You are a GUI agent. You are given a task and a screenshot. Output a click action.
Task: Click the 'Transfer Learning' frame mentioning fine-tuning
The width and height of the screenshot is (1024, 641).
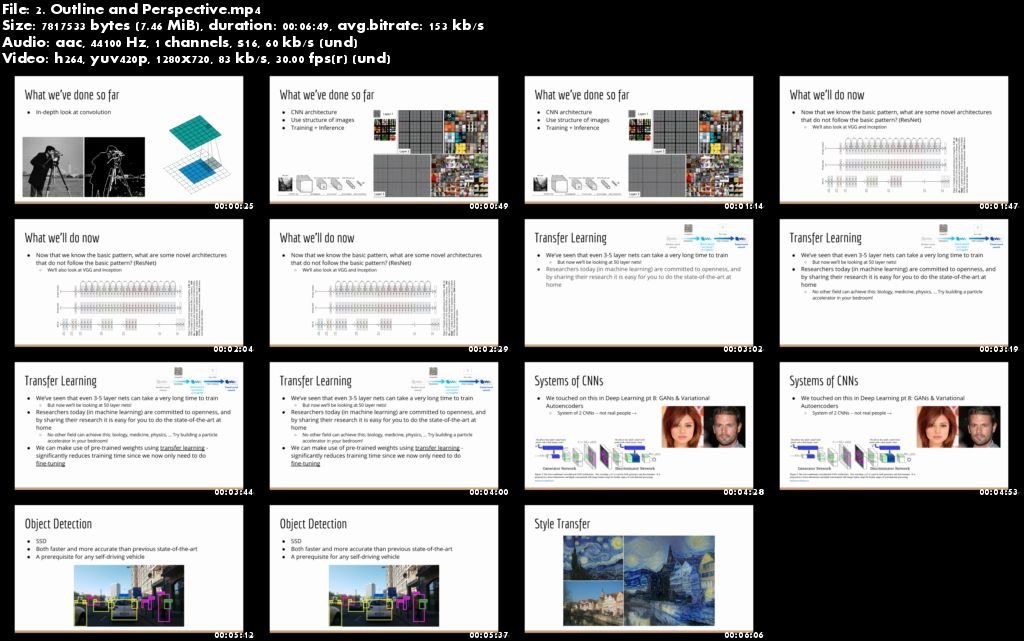point(130,425)
